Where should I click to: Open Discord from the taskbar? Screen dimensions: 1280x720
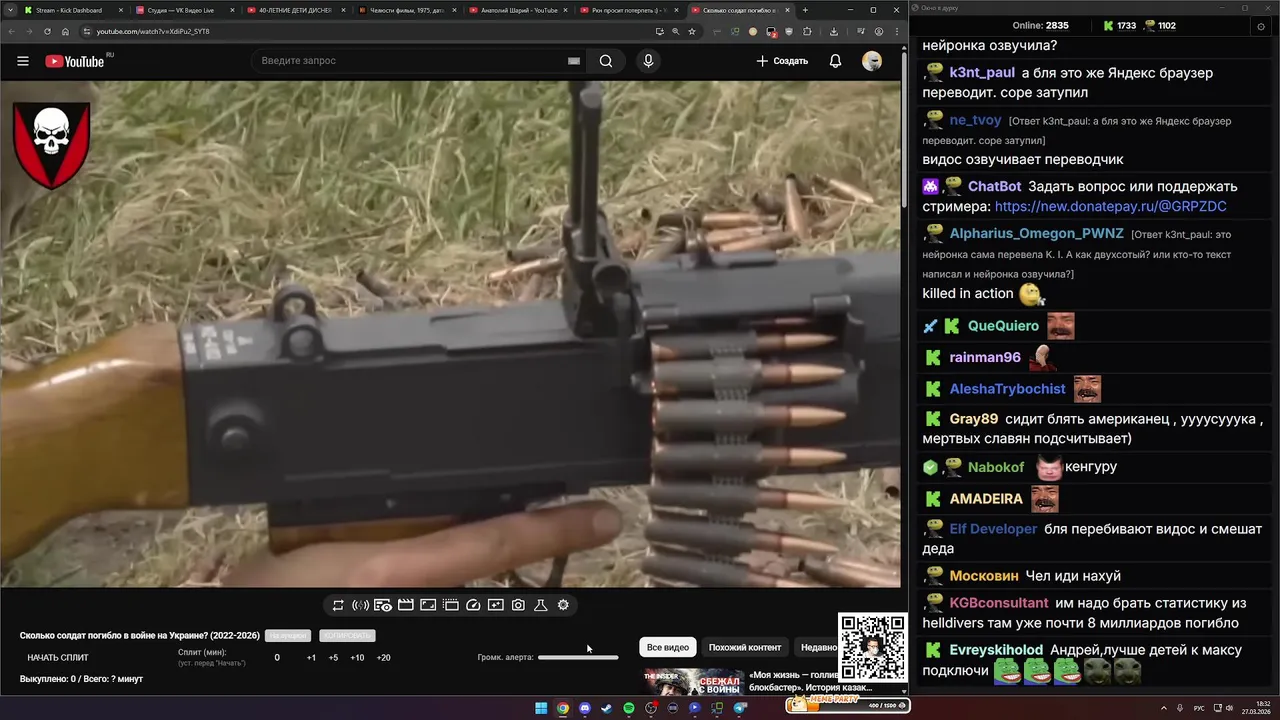click(x=585, y=708)
